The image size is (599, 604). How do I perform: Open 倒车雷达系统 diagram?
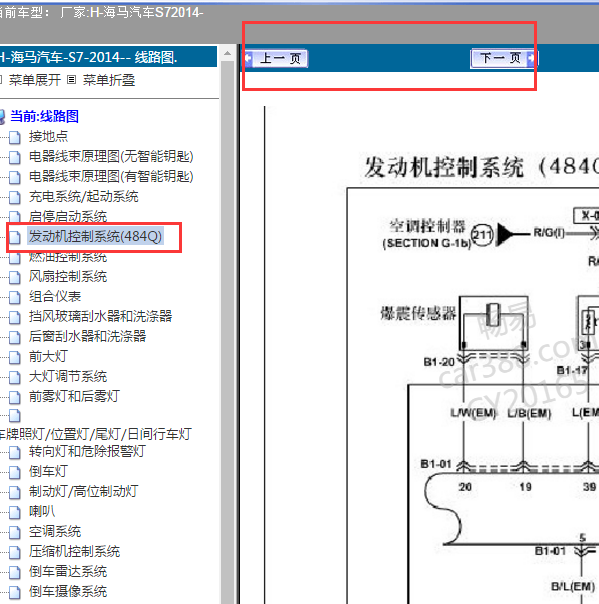[68, 572]
